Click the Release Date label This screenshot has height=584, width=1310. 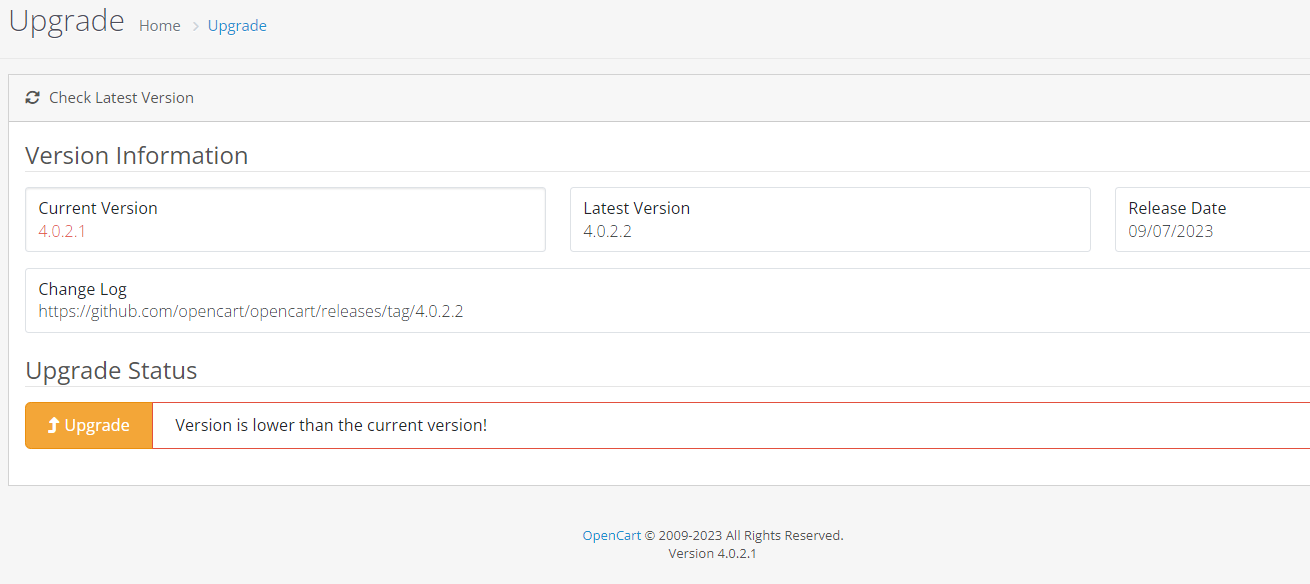pyautogui.click(x=1177, y=208)
